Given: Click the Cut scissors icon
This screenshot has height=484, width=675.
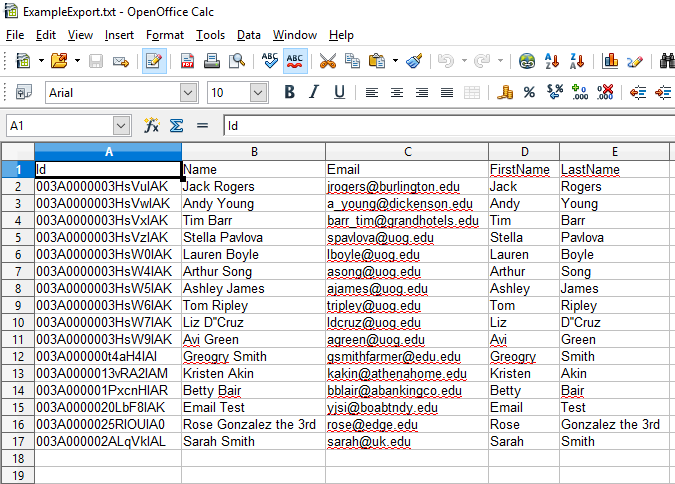Looking at the screenshot, I should [x=328, y=61].
